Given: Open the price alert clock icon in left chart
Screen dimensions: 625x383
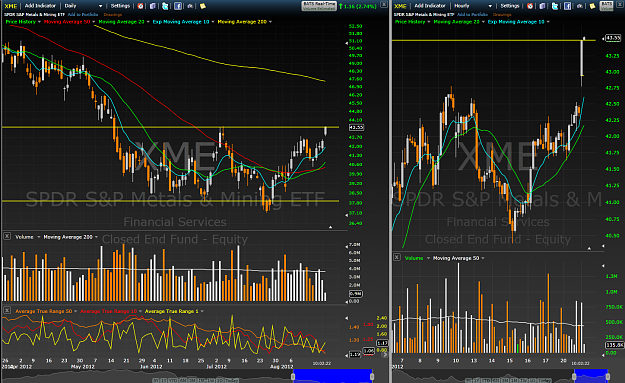Looking at the screenshot, I should coord(140,6).
